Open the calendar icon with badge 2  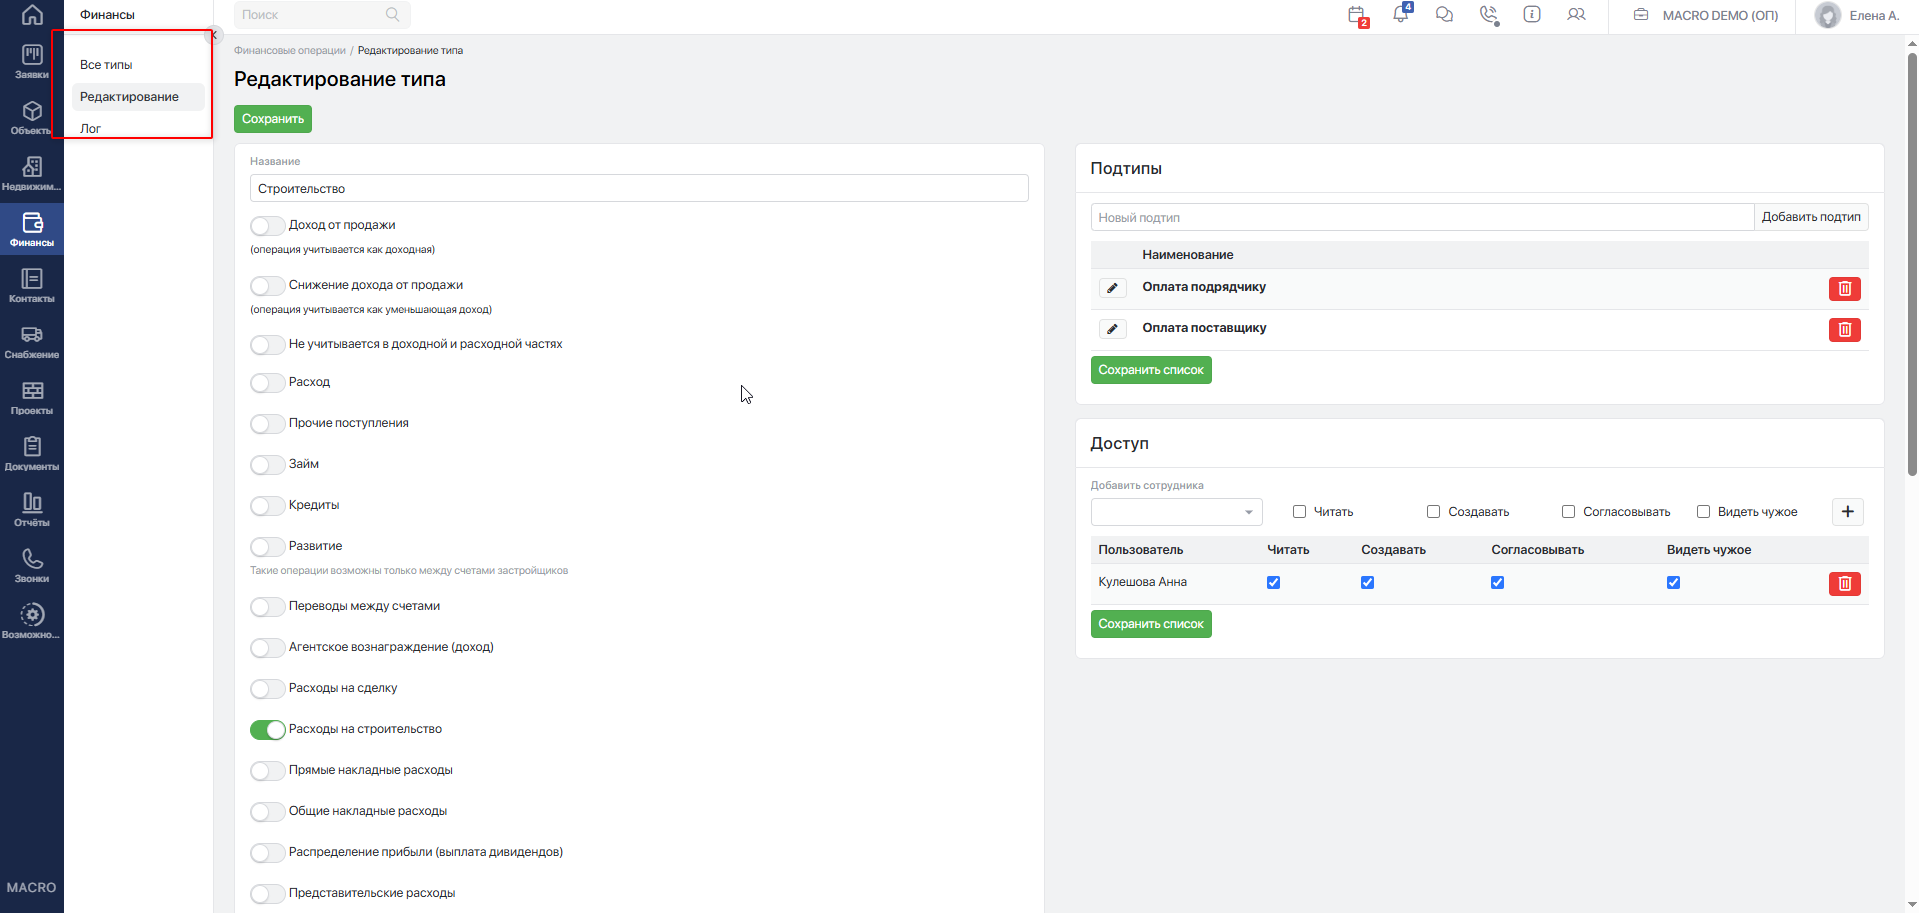coord(1357,15)
